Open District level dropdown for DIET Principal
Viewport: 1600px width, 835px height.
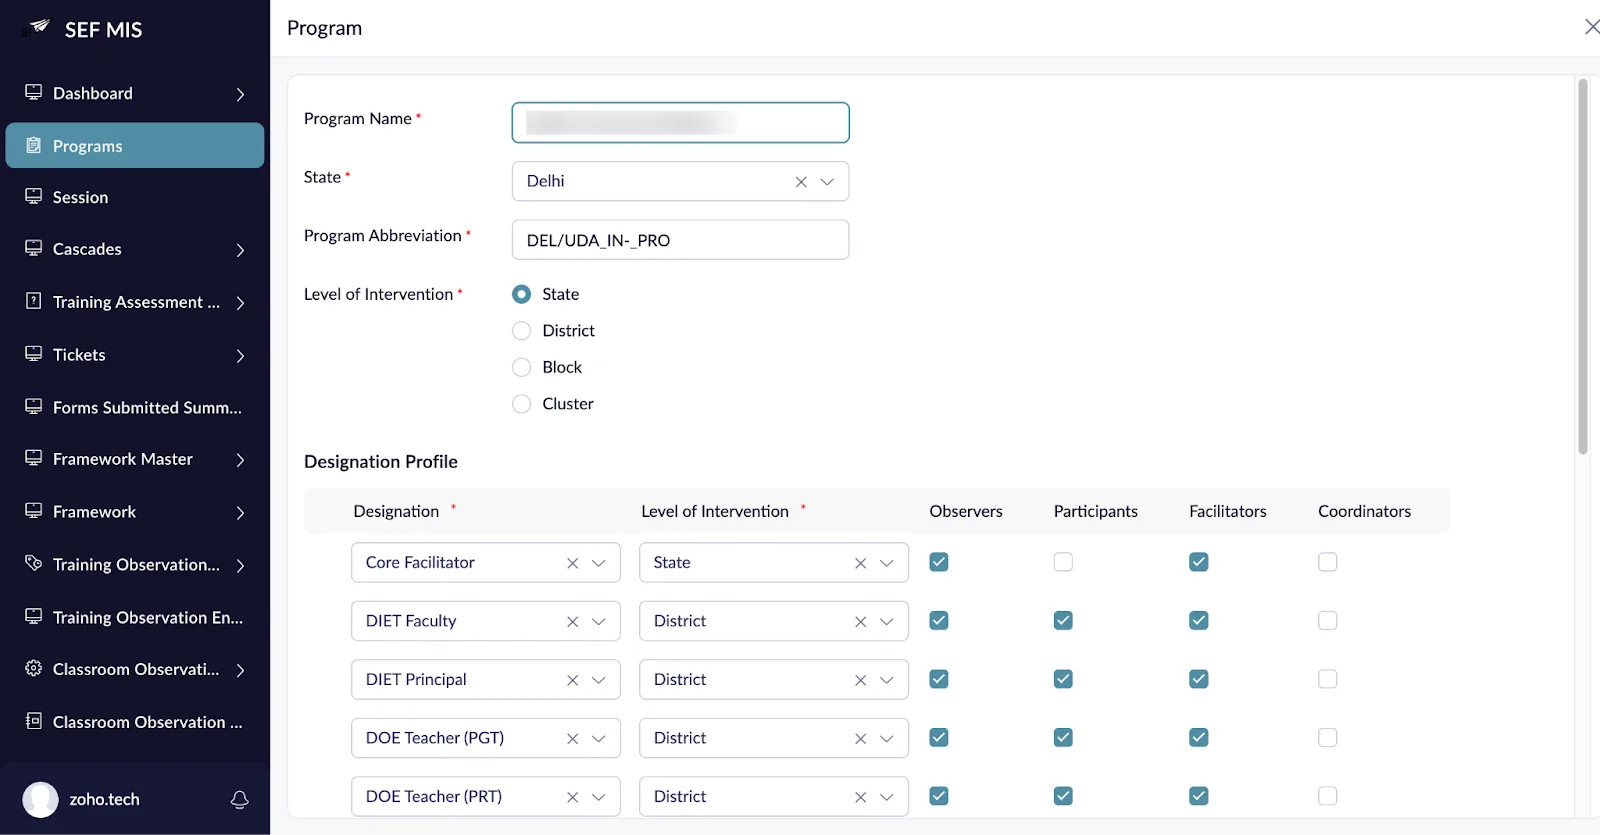point(887,680)
